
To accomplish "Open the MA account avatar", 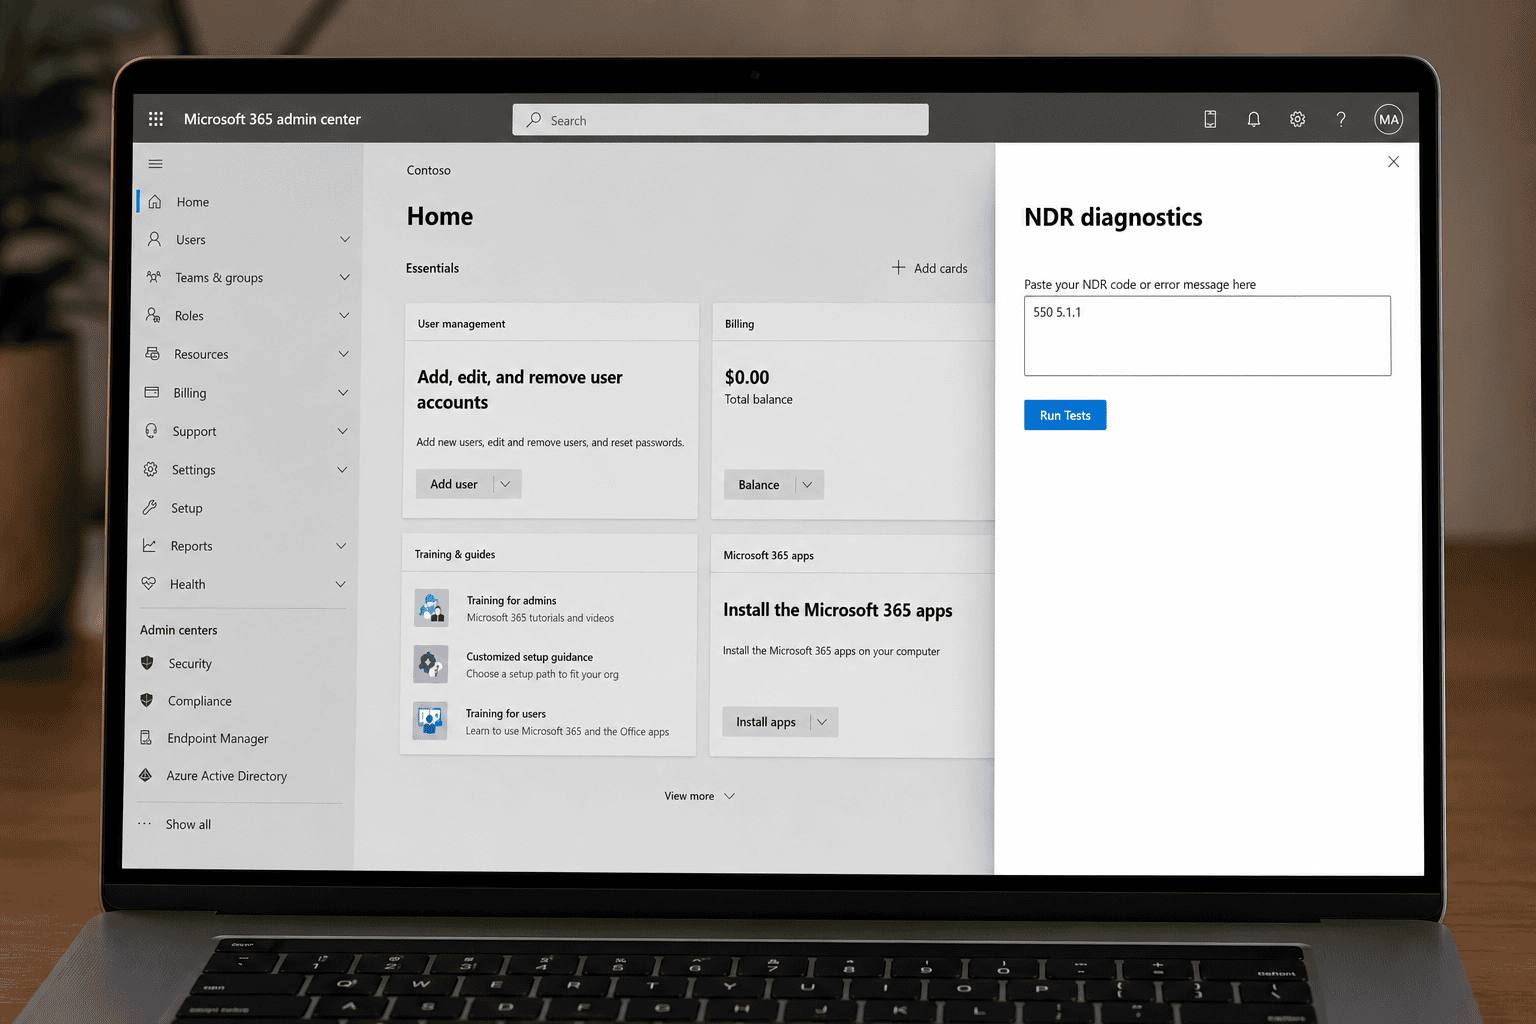I will [1389, 119].
